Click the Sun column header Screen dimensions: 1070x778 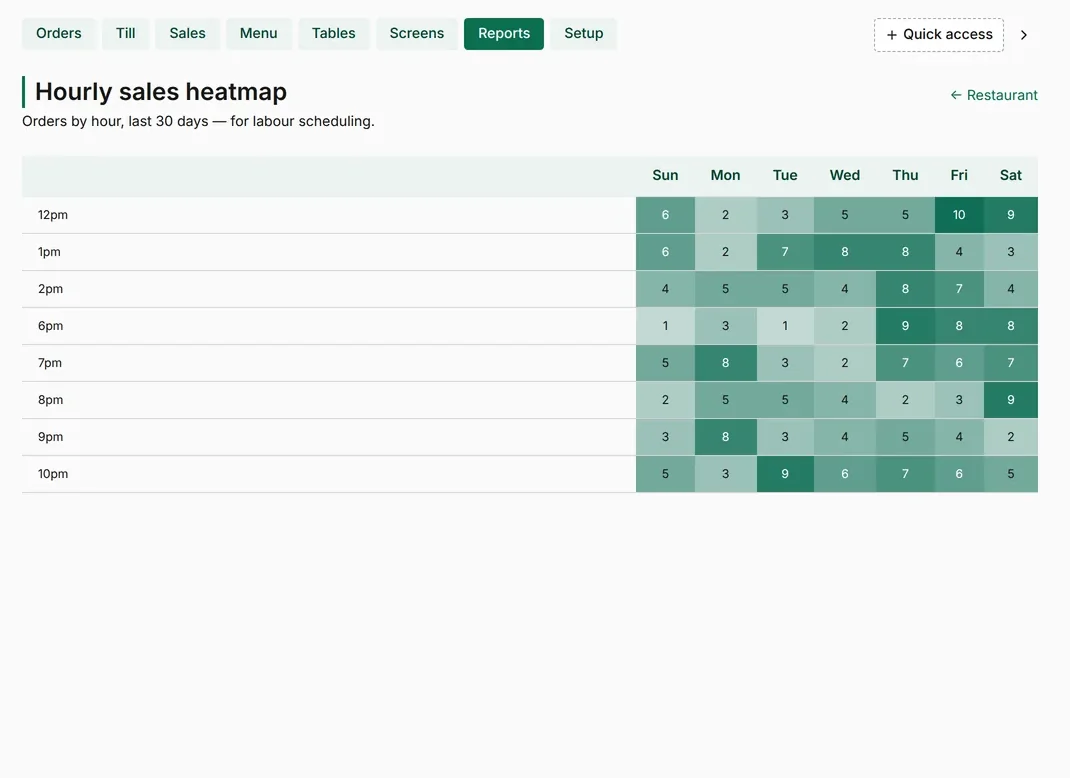pyautogui.click(x=665, y=175)
